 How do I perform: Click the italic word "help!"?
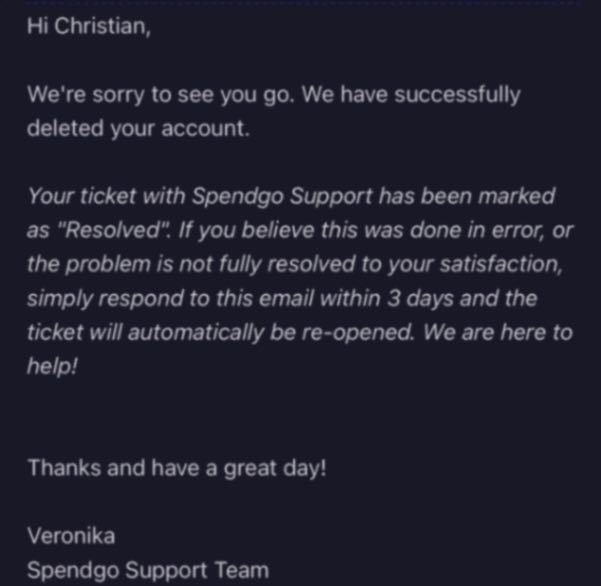(53, 366)
